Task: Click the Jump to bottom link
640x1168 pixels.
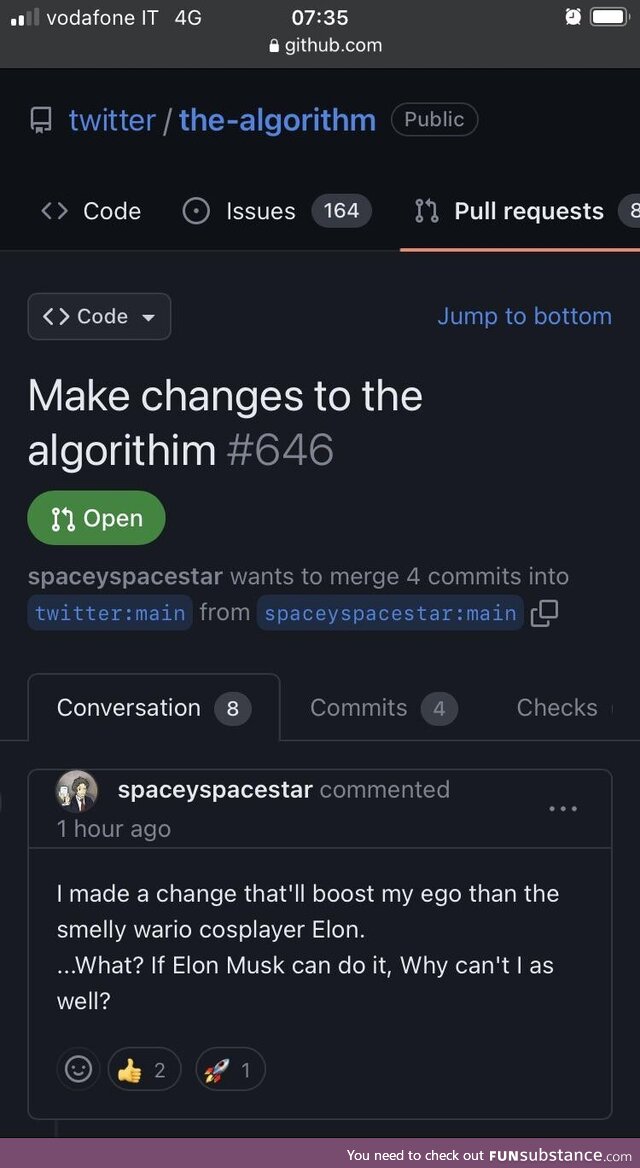Action: tap(524, 316)
